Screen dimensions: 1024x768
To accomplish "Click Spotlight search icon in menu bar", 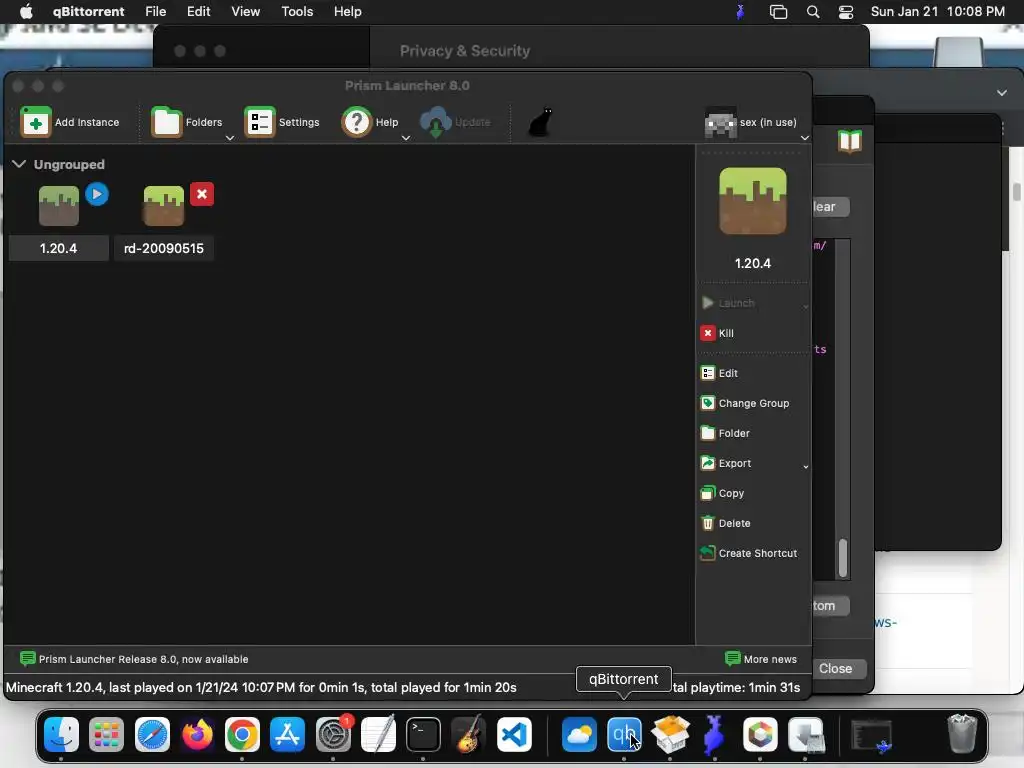I will [x=813, y=12].
